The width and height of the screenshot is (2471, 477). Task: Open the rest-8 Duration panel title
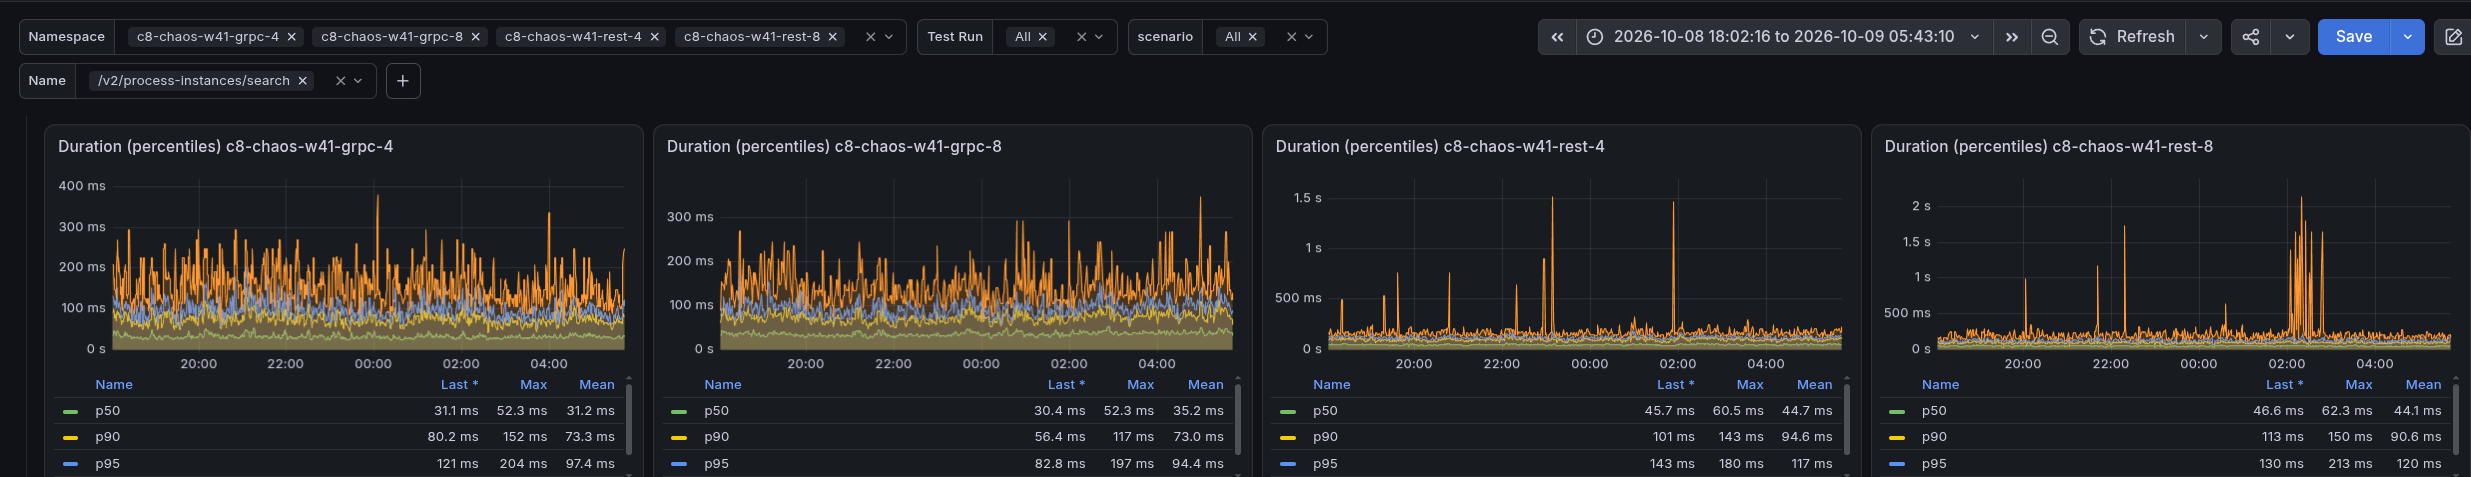2049,147
